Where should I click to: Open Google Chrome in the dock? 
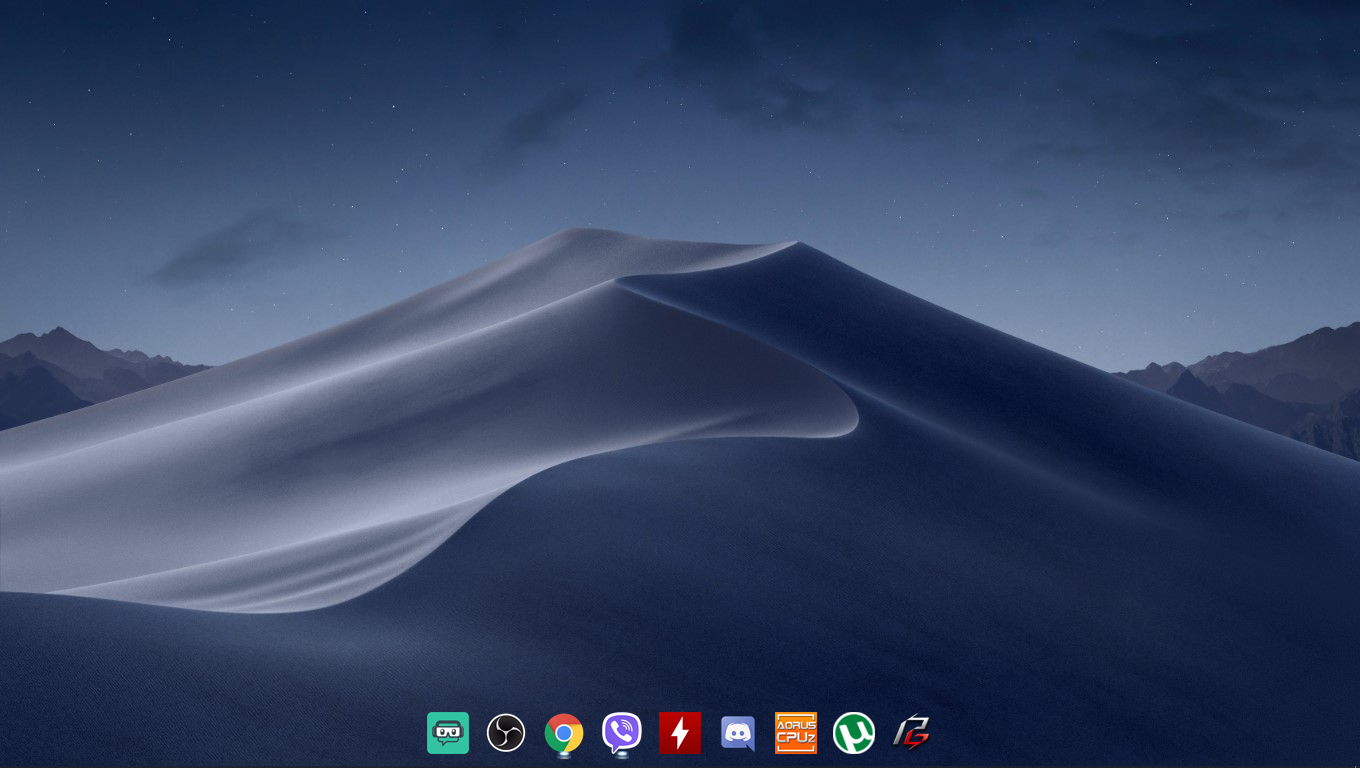563,733
